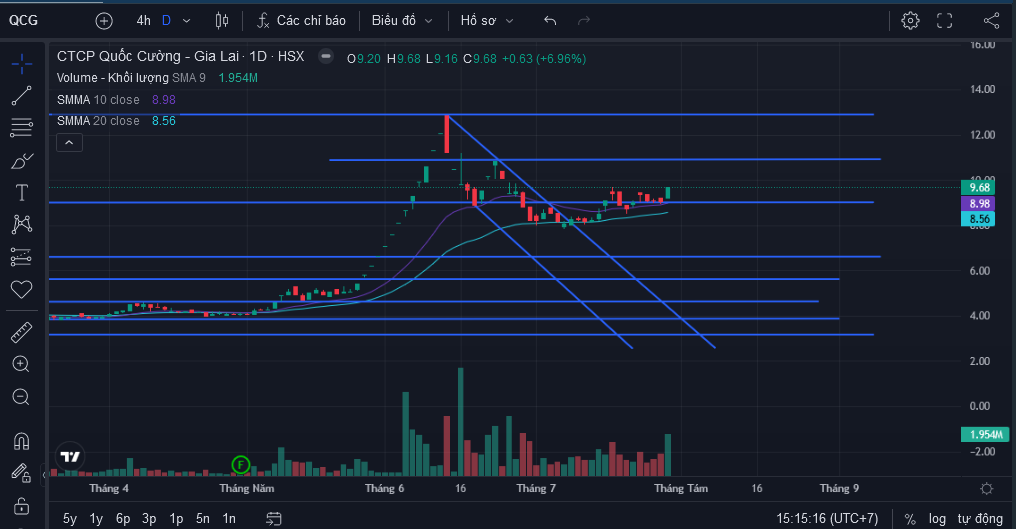
Task: Select the 5n date range
Action: click(x=203, y=519)
